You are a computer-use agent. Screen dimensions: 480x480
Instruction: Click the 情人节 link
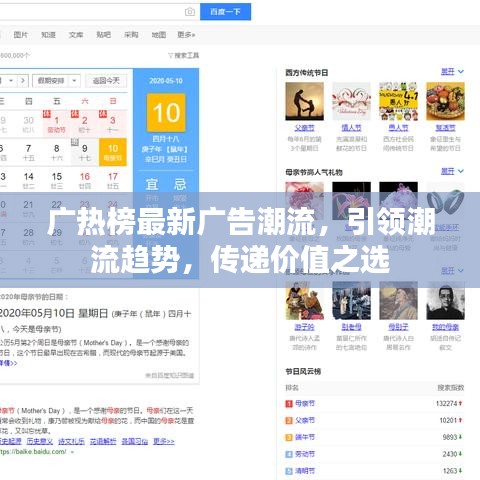[x=351, y=128]
